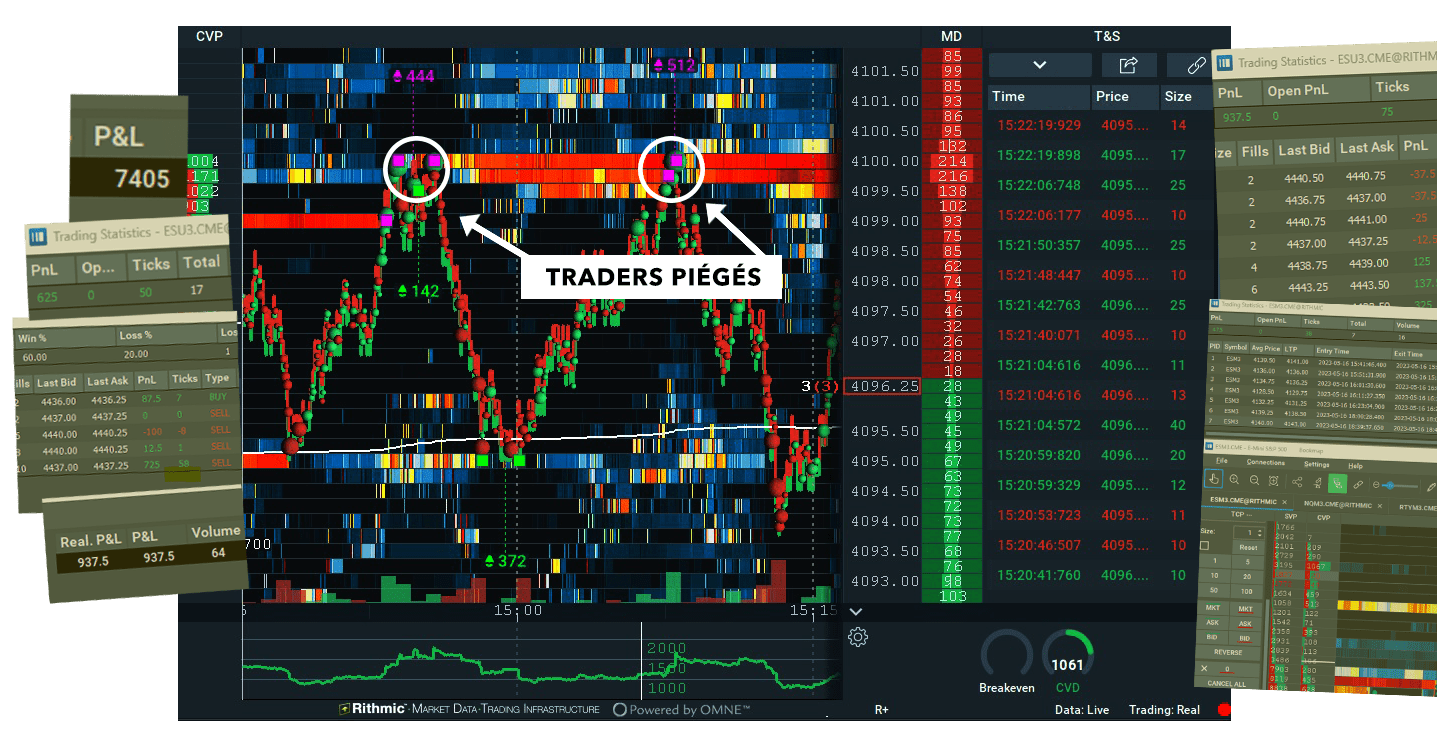Open the Help menu in Bookmap
The image size is (1437, 753).
(x=1355, y=466)
